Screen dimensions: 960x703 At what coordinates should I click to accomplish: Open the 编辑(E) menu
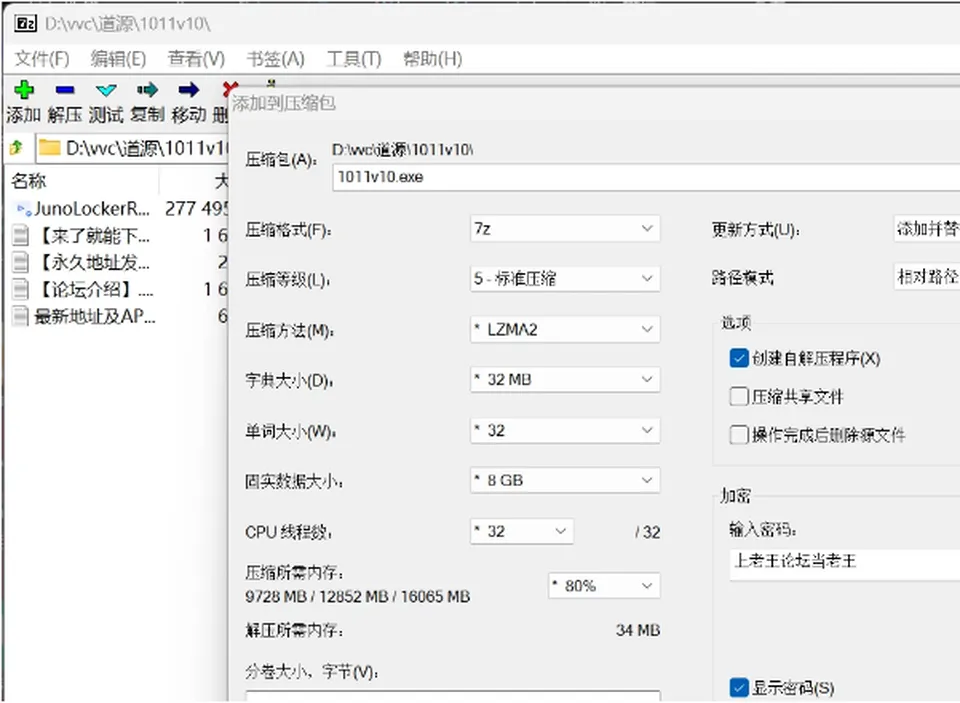[x=118, y=59]
